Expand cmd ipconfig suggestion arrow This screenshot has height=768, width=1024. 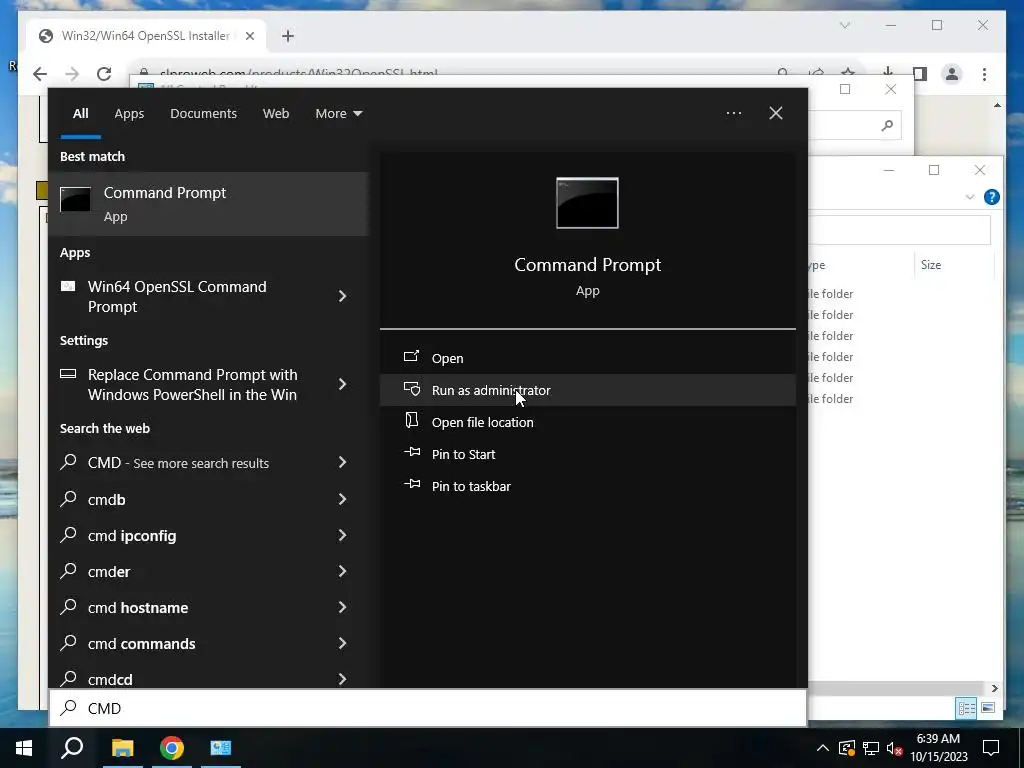click(342, 536)
